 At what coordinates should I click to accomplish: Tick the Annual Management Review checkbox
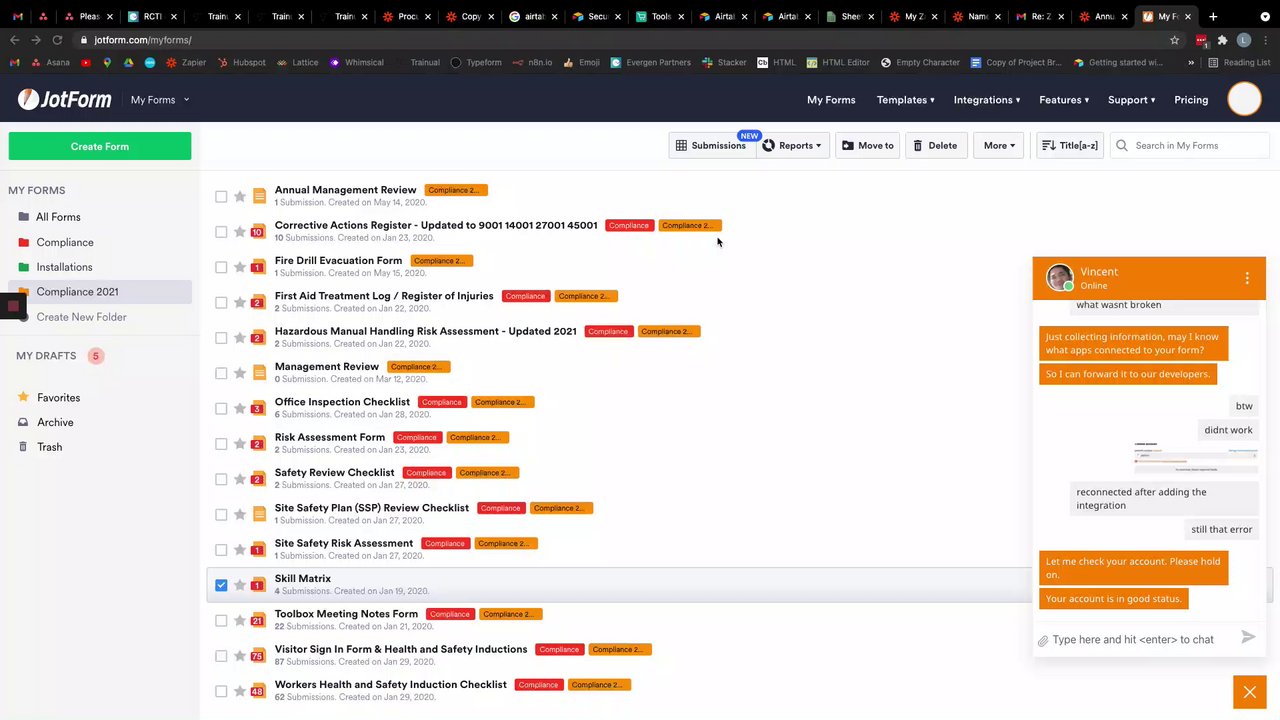(x=221, y=196)
